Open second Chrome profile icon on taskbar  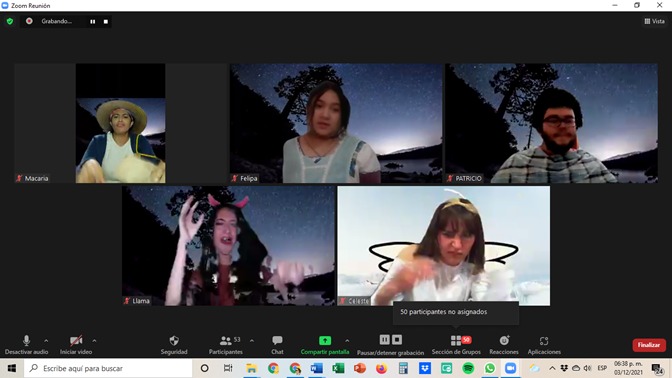295,368
